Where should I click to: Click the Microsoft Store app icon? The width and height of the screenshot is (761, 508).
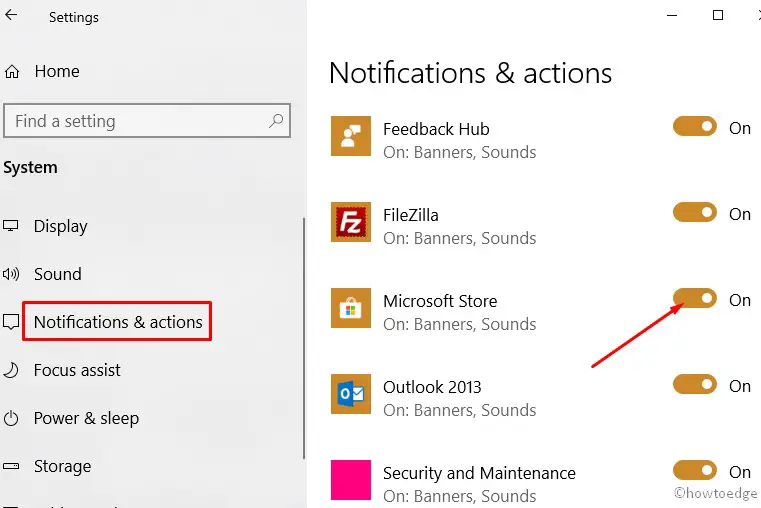[x=350, y=309]
